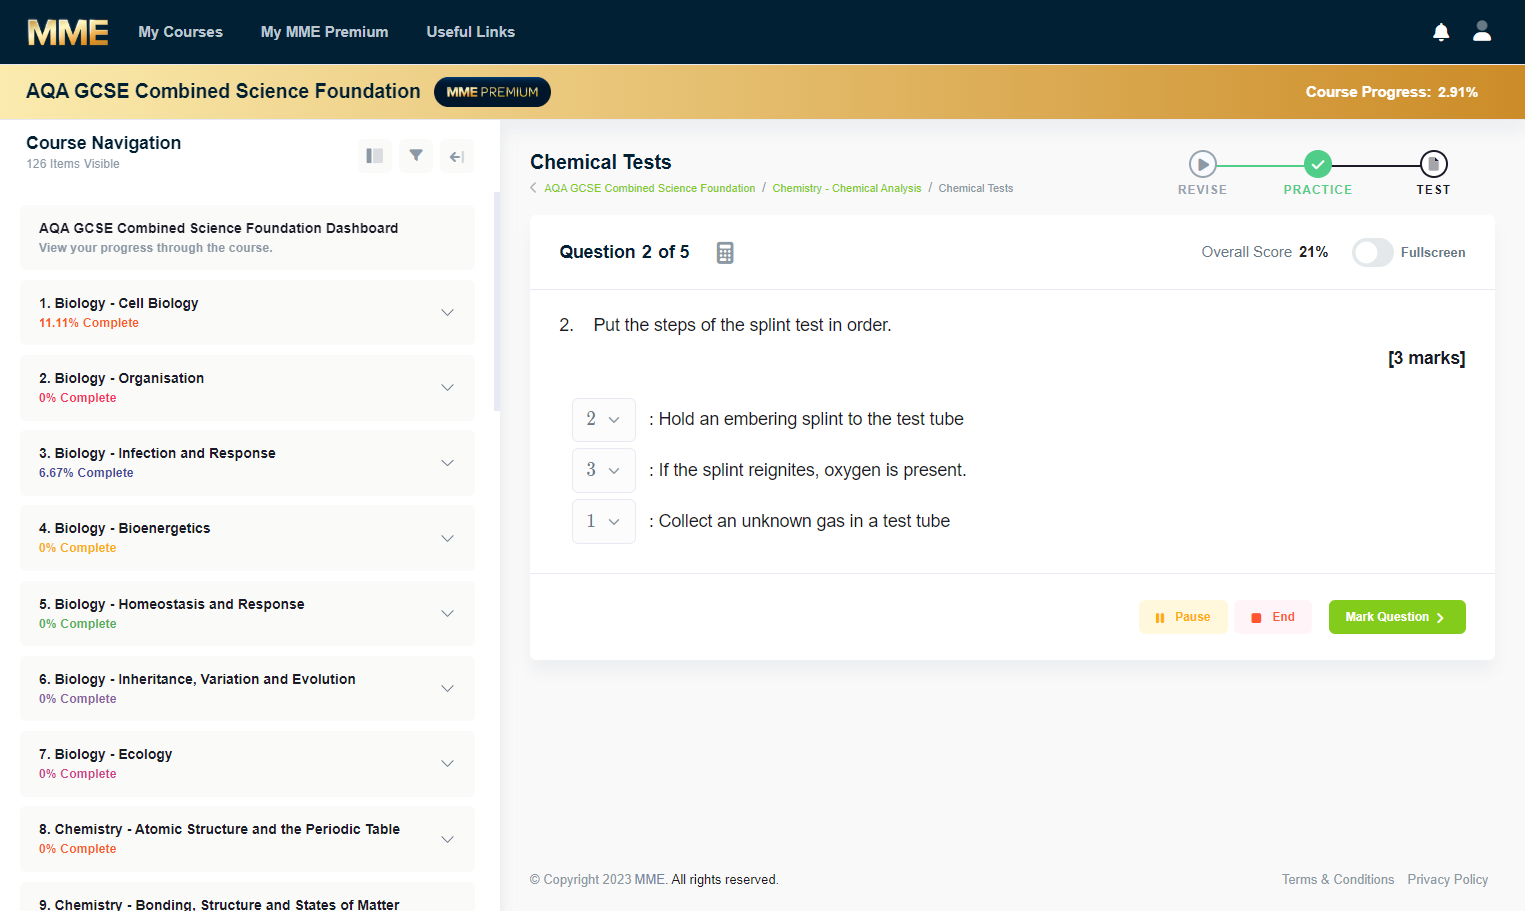This screenshot has width=1525, height=911.
Task: Open Terms & Conditions link
Action: coord(1338,880)
